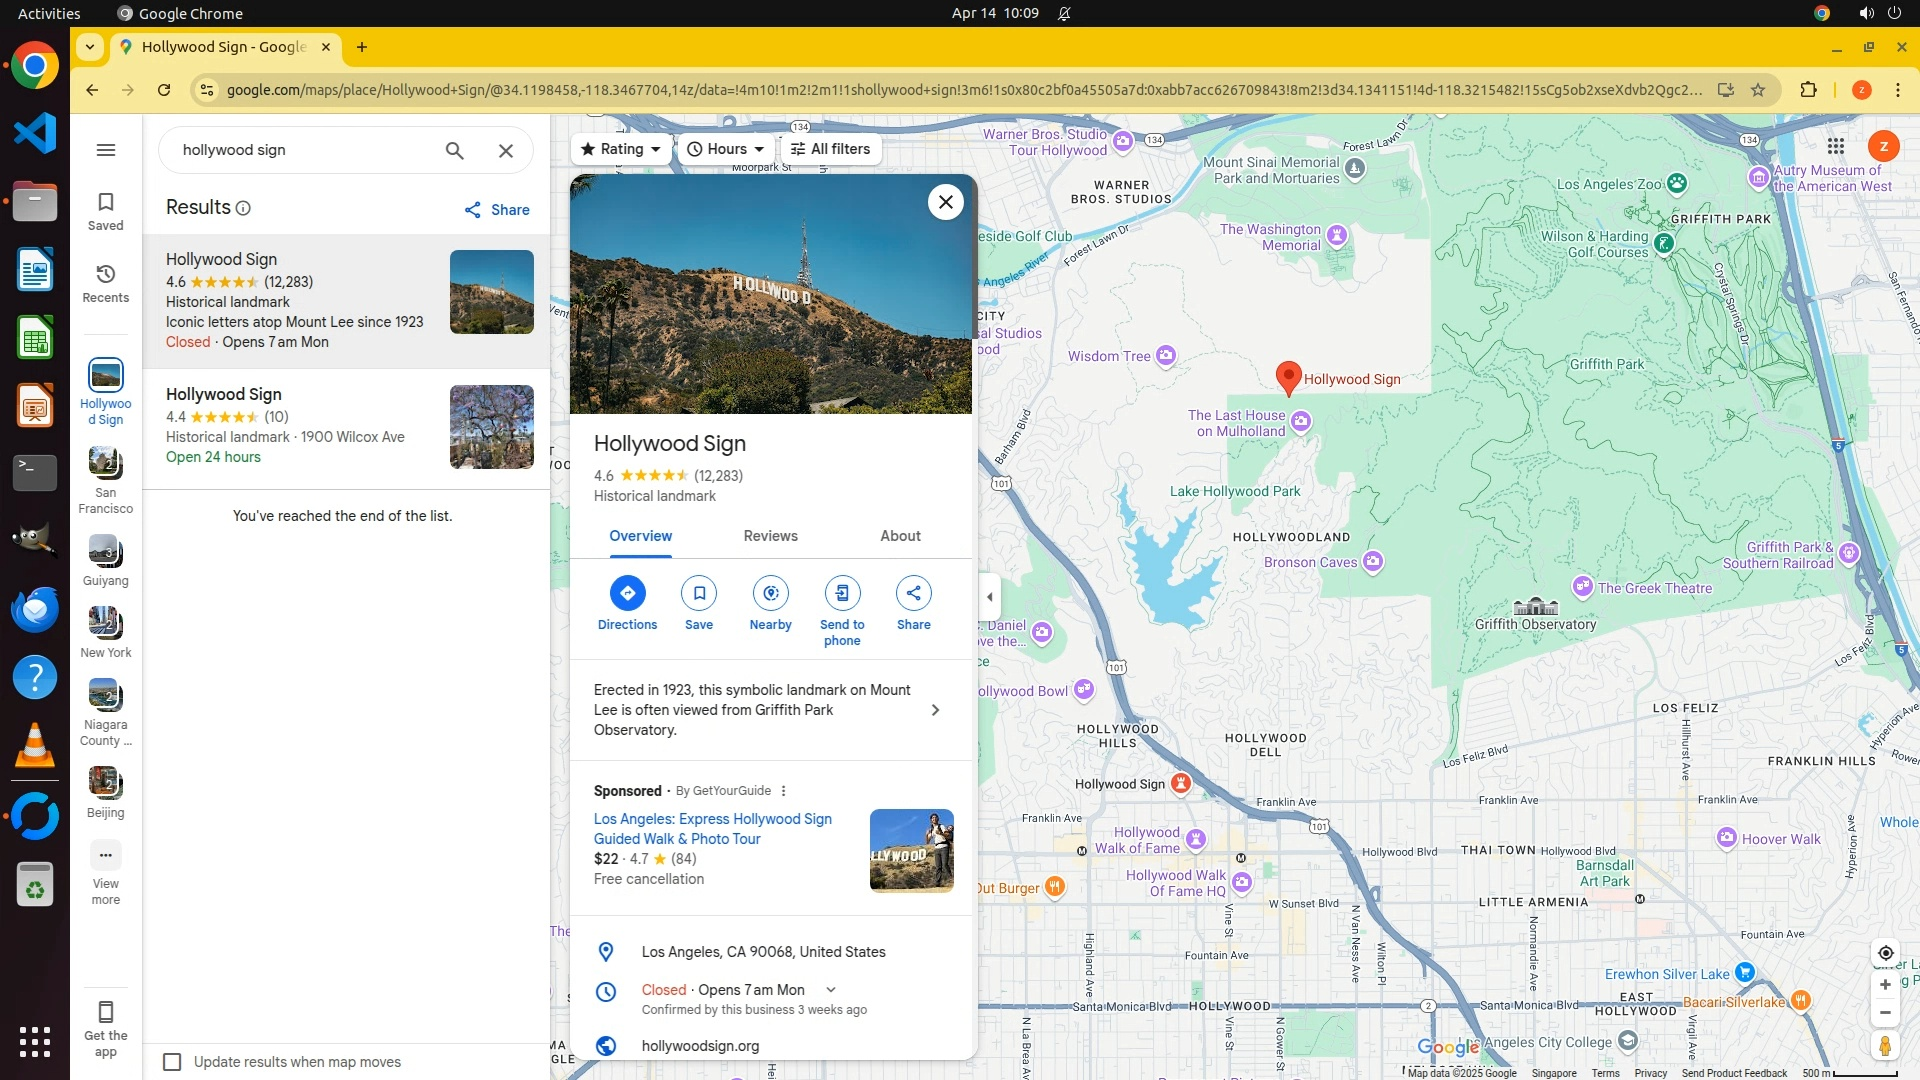Check "Update results when map moves"
Viewport: 1920px width, 1080px height.
173,1062
